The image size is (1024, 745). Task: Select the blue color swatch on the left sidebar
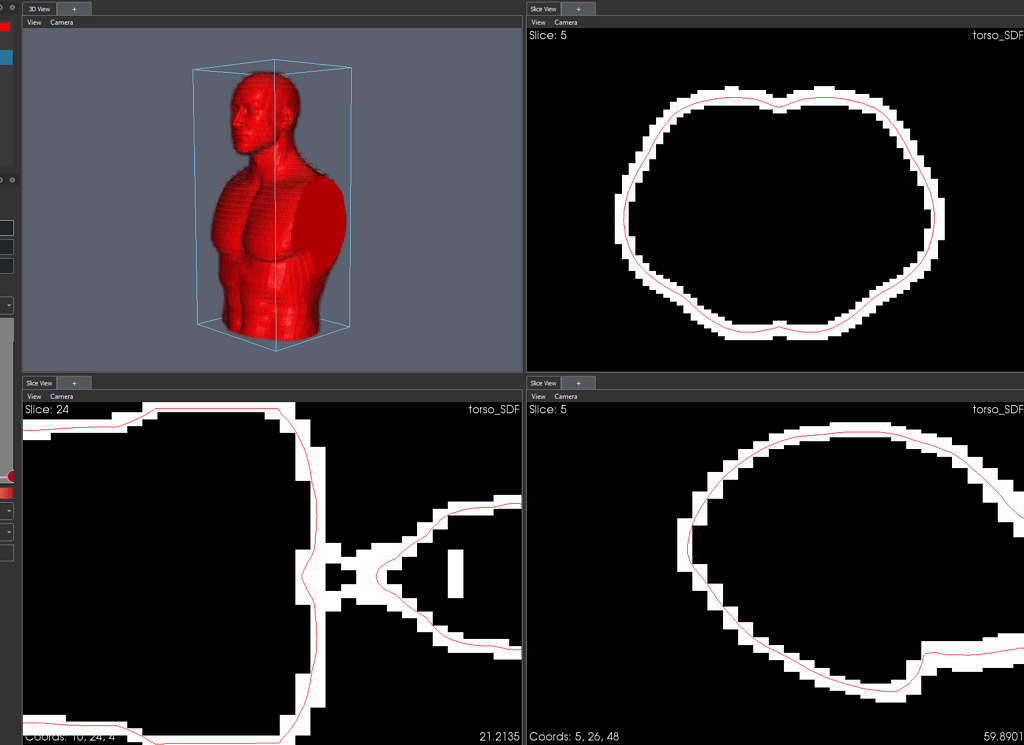[x=7, y=56]
